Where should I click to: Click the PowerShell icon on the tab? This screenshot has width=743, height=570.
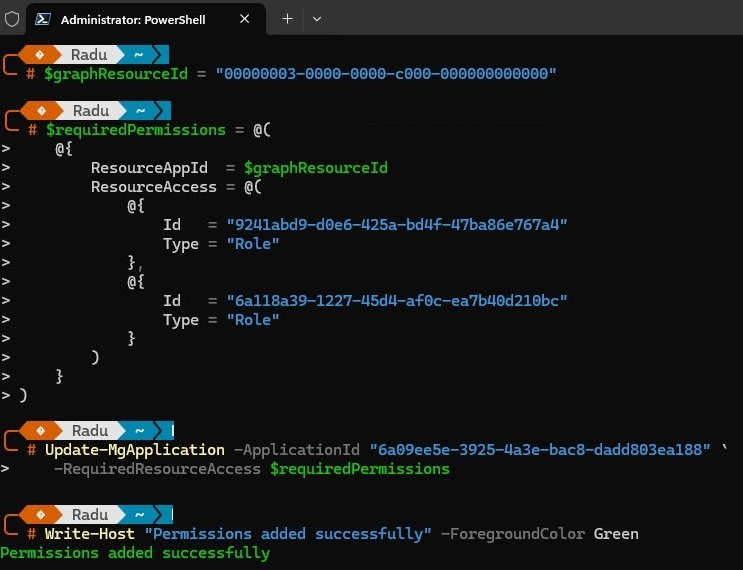[x=43, y=19]
